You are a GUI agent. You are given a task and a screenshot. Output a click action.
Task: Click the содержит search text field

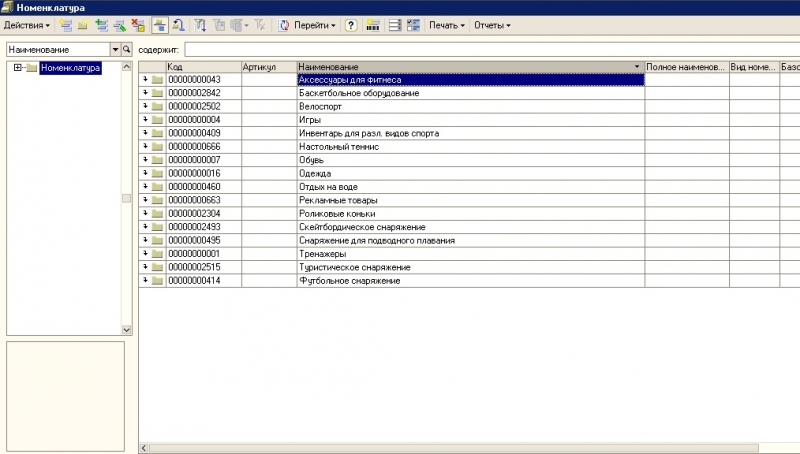click(x=490, y=49)
